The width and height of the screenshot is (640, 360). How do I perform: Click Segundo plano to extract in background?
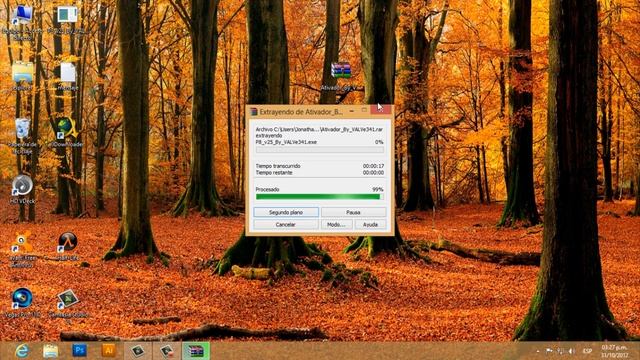pos(286,212)
